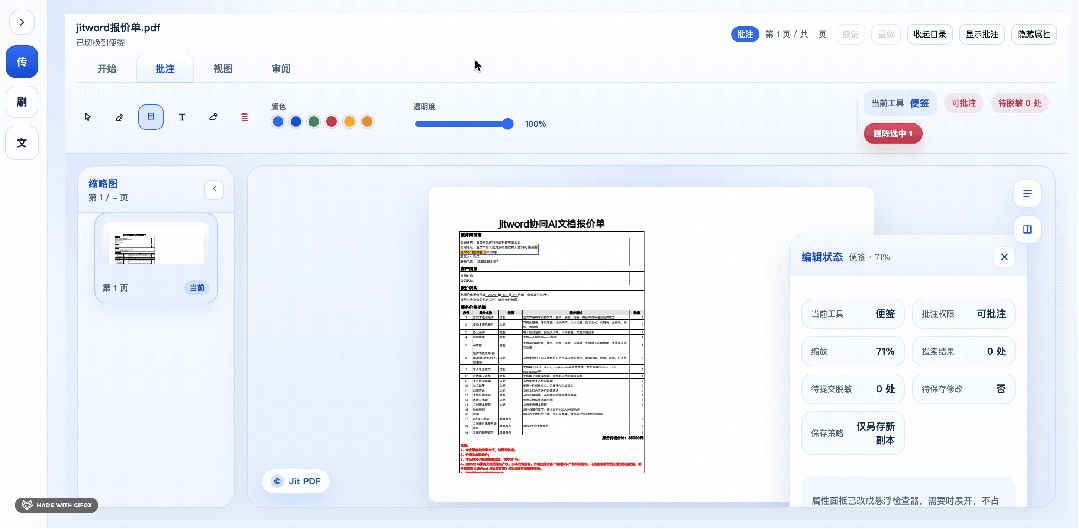Switch to the 视图 tab
The height and width of the screenshot is (529, 1079).
(223, 69)
